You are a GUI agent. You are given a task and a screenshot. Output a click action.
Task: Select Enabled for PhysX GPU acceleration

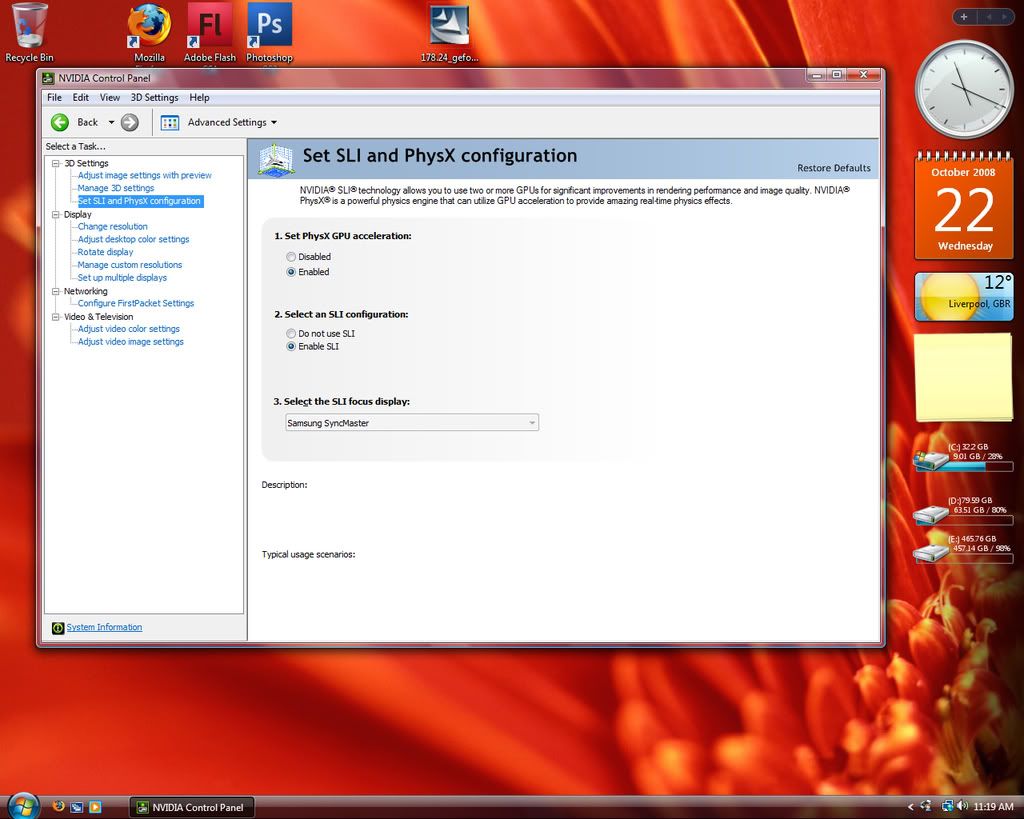coord(291,272)
